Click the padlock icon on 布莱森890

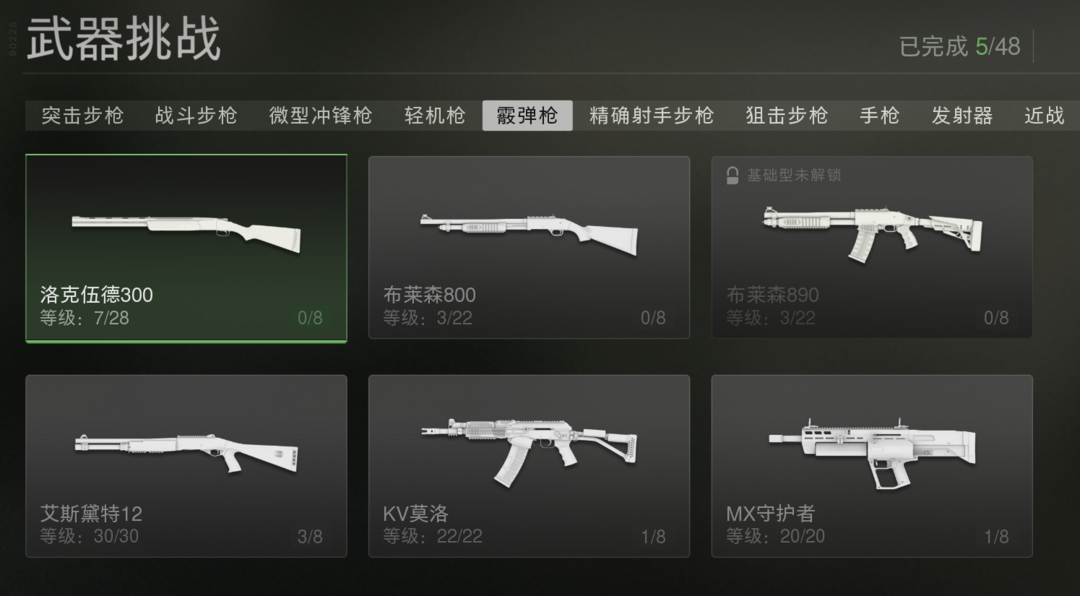click(x=732, y=176)
